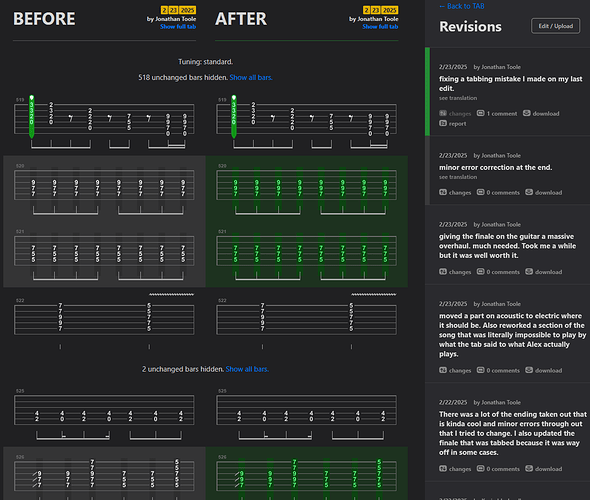See translation for 'minor error correction' revision
This screenshot has width=590, height=500.
pyautogui.click(x=458, y=177)
